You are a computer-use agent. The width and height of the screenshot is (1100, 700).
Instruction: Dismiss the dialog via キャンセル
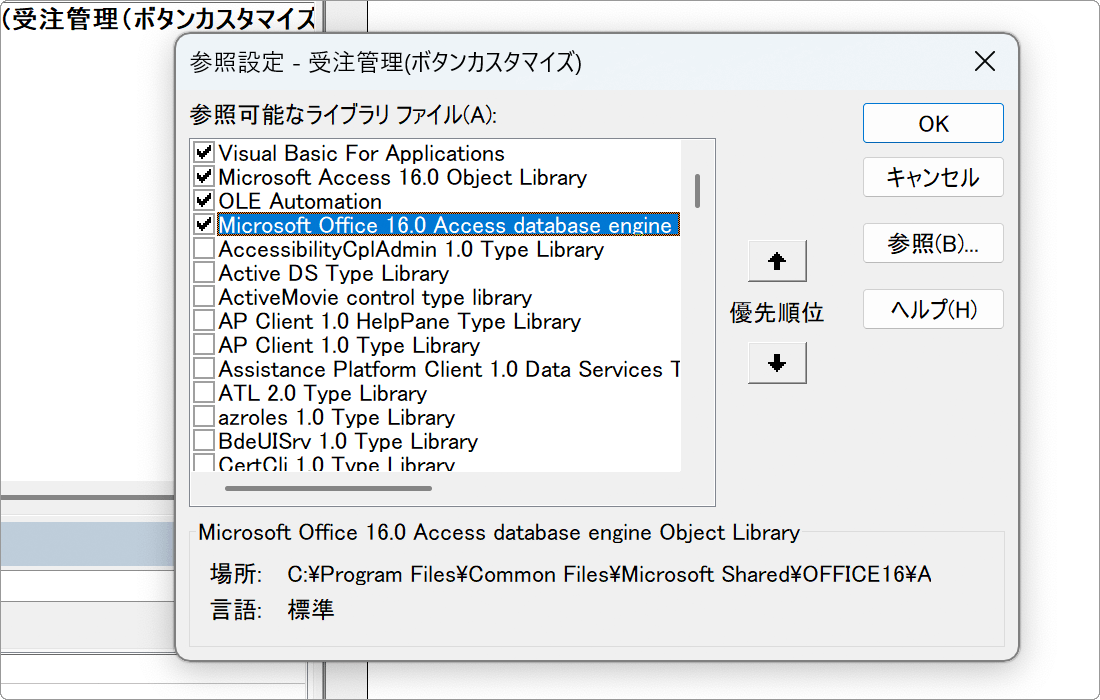(932, 177)
